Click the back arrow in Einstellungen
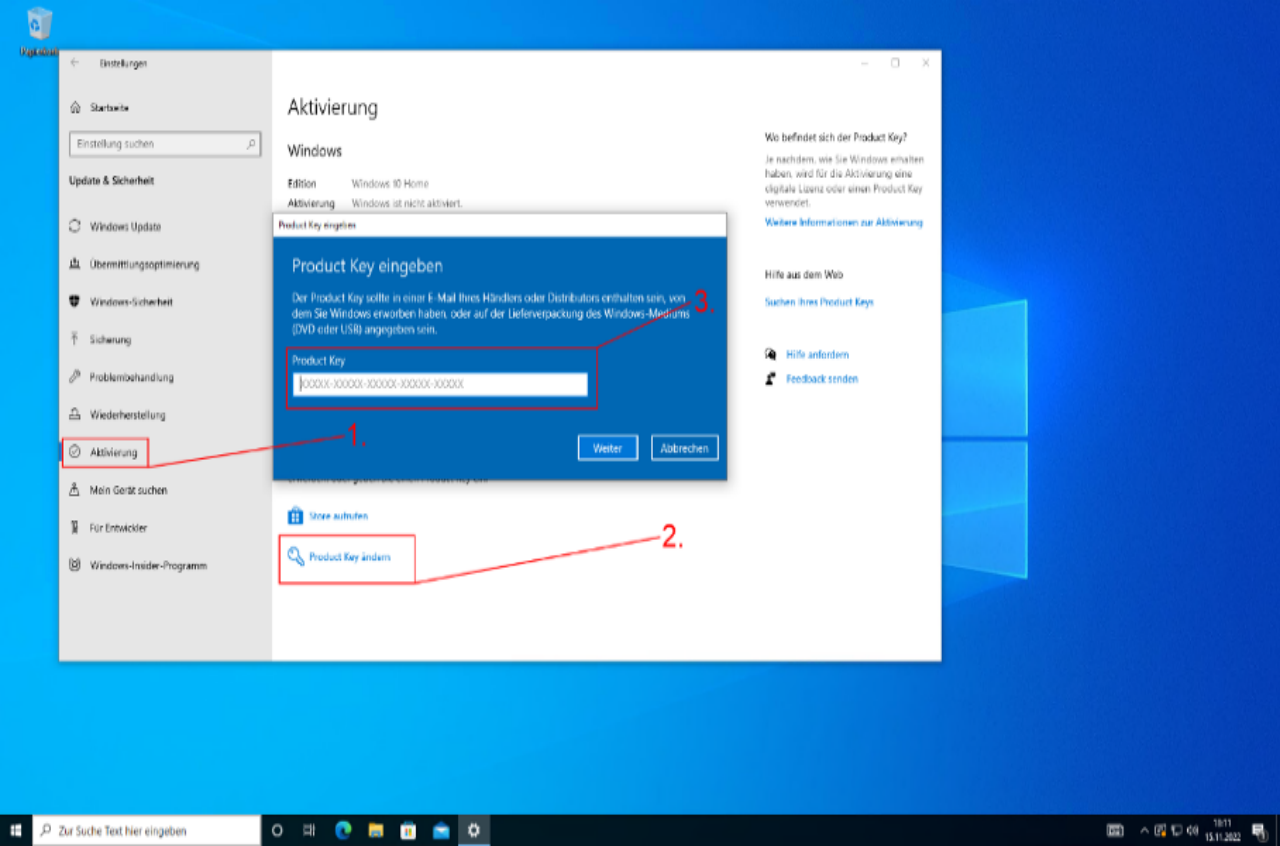 pos(75,63)
